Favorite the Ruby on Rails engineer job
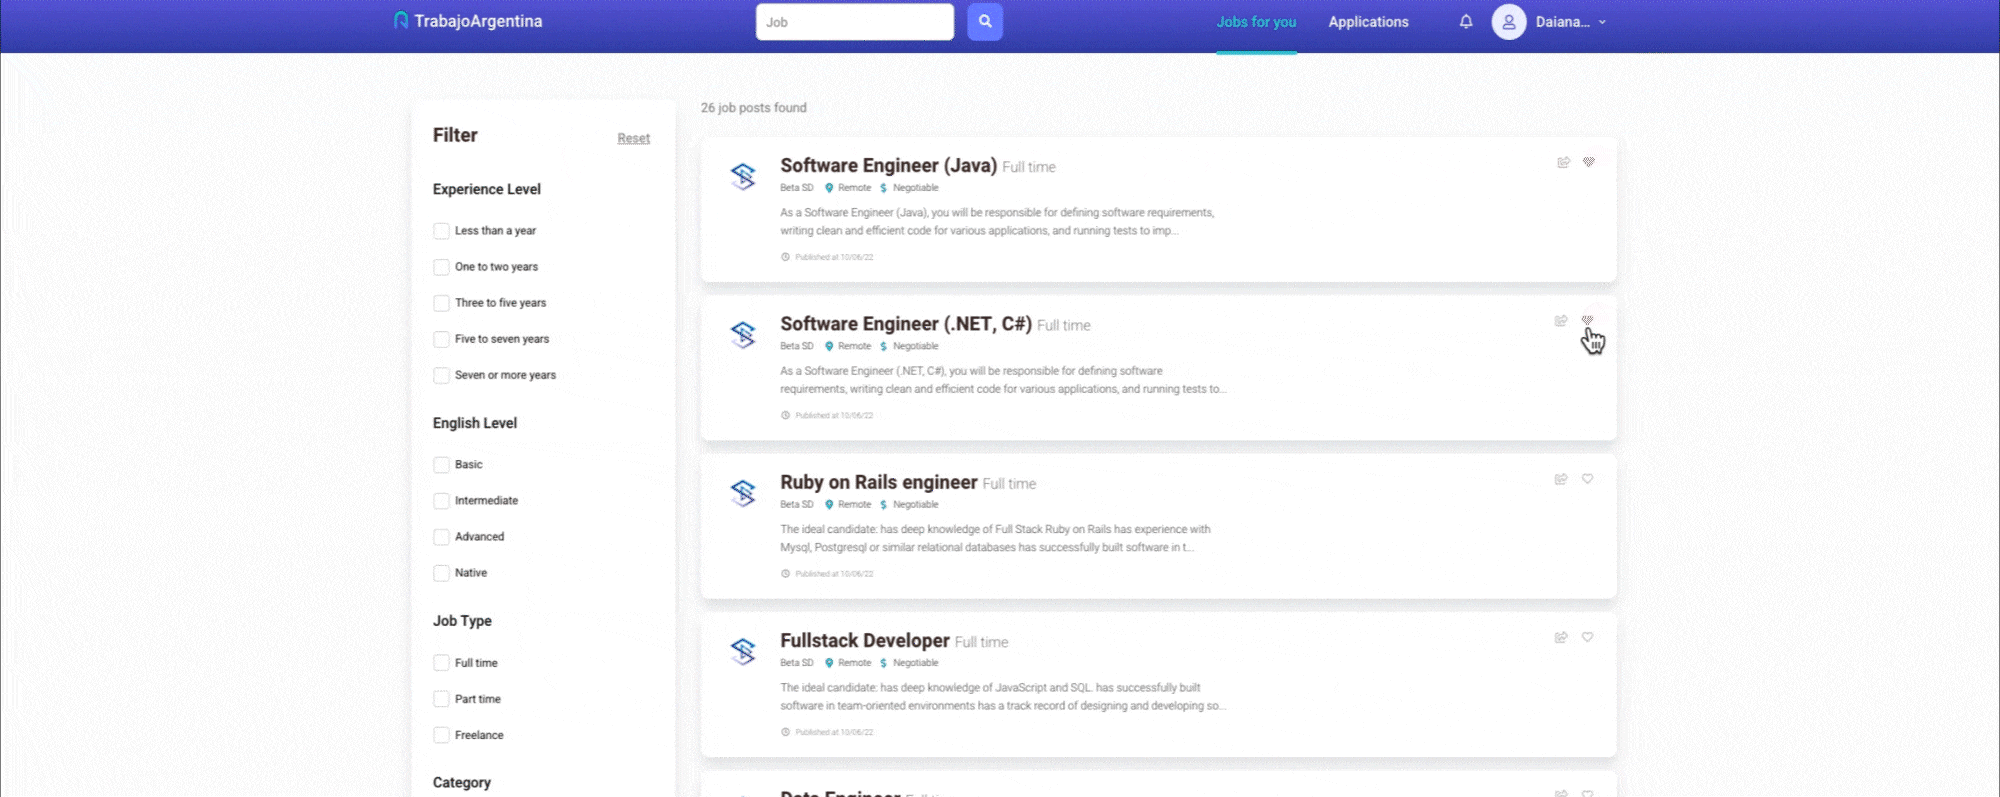Screen dimensions: 2000x797 click(1587, 479)
